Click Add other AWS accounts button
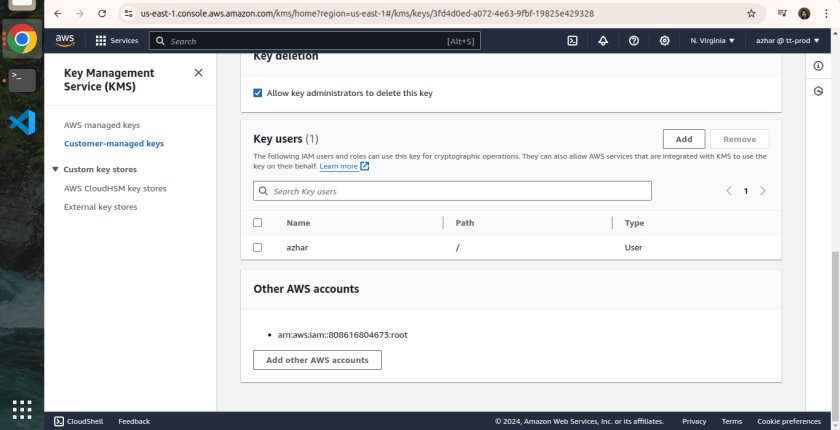 tap(317, 360)
